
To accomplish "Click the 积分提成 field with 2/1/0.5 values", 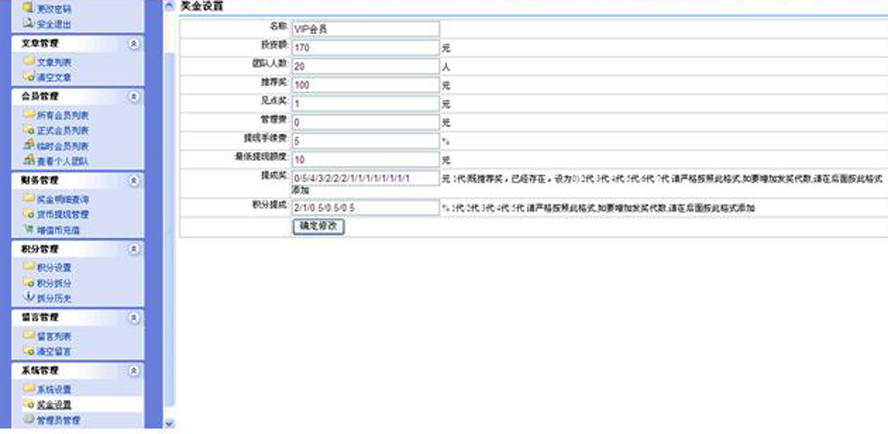I will pos(366,207).
